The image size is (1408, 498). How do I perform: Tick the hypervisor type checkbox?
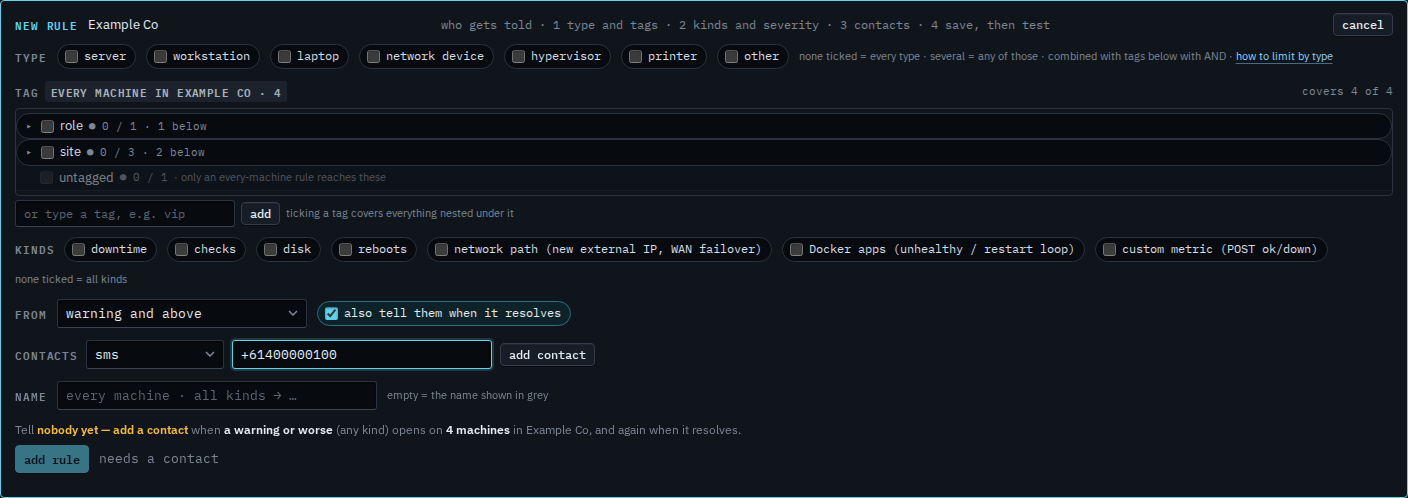point(518,57)
